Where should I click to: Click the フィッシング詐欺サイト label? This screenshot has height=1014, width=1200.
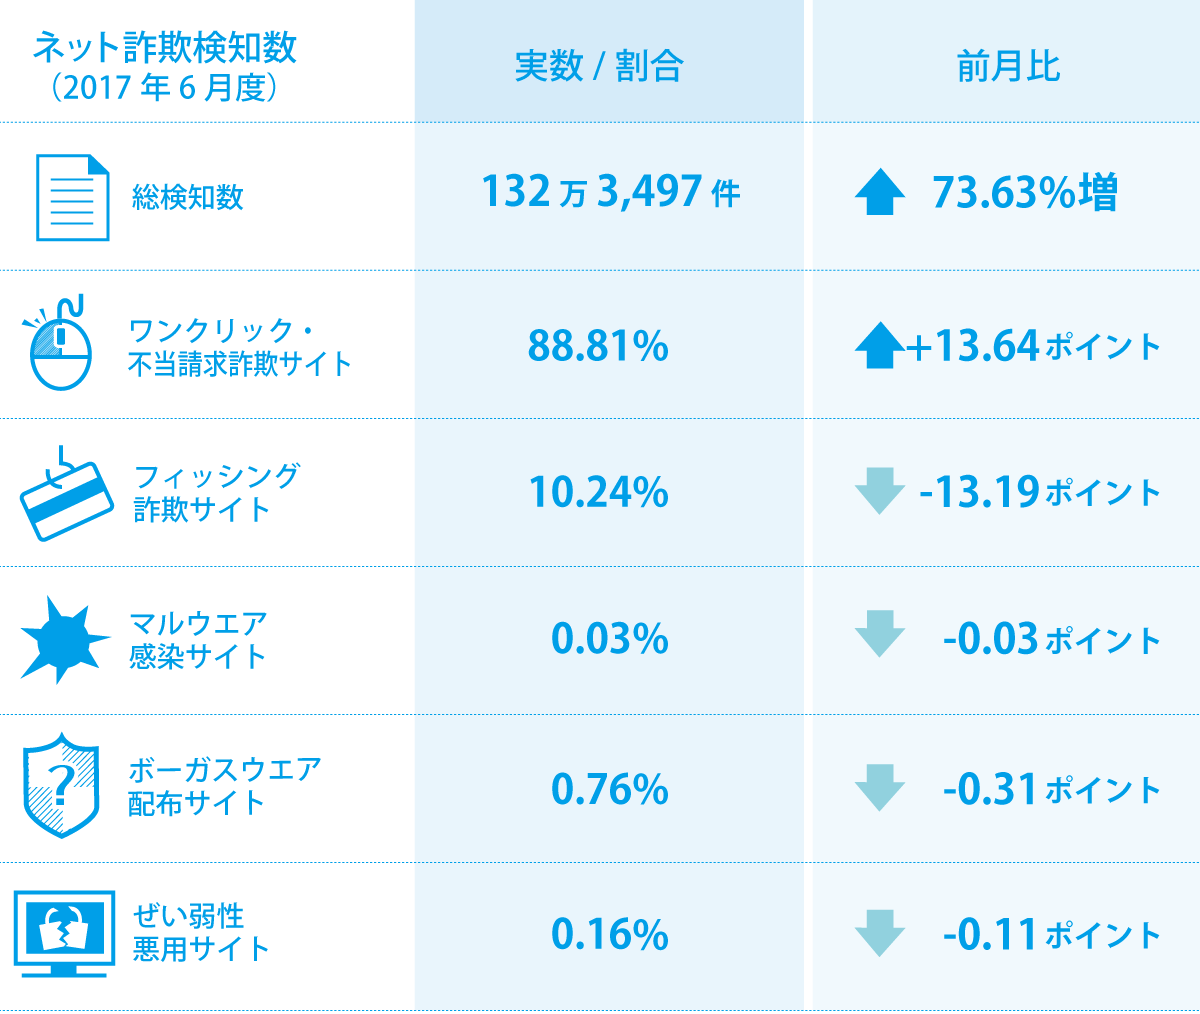click(215, 492)
